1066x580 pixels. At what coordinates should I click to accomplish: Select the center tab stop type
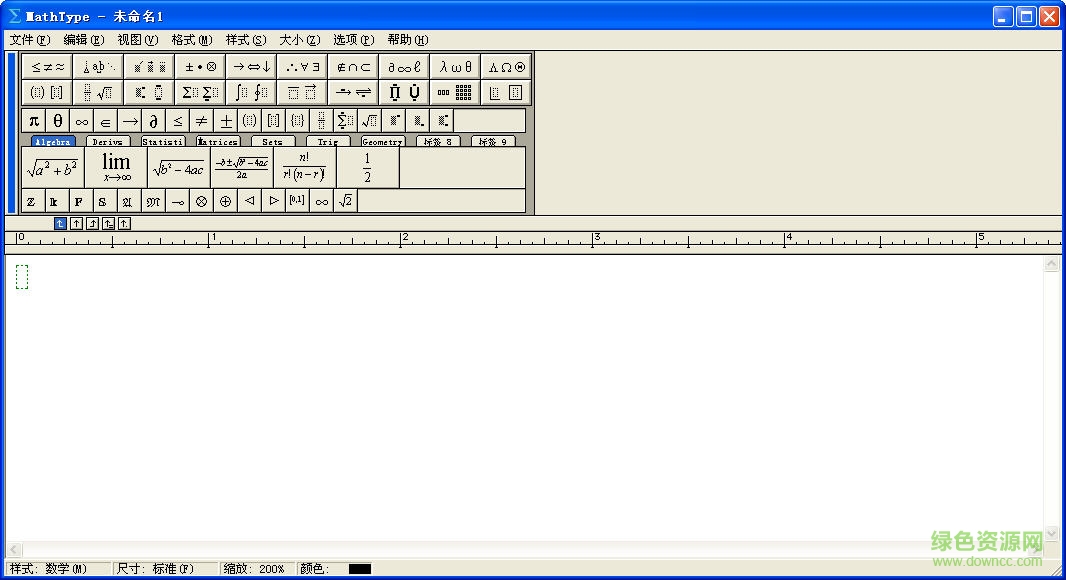coord(76,224)
